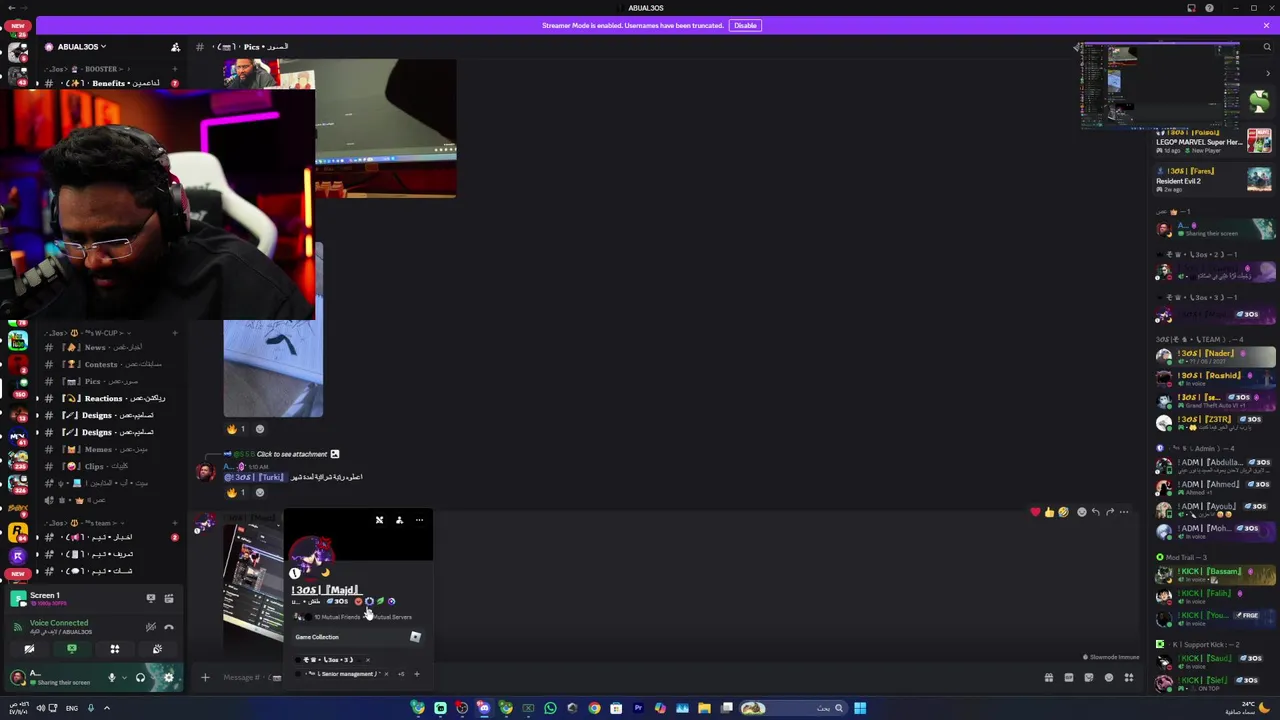Open the Help question mark icon

[1209, 8]
